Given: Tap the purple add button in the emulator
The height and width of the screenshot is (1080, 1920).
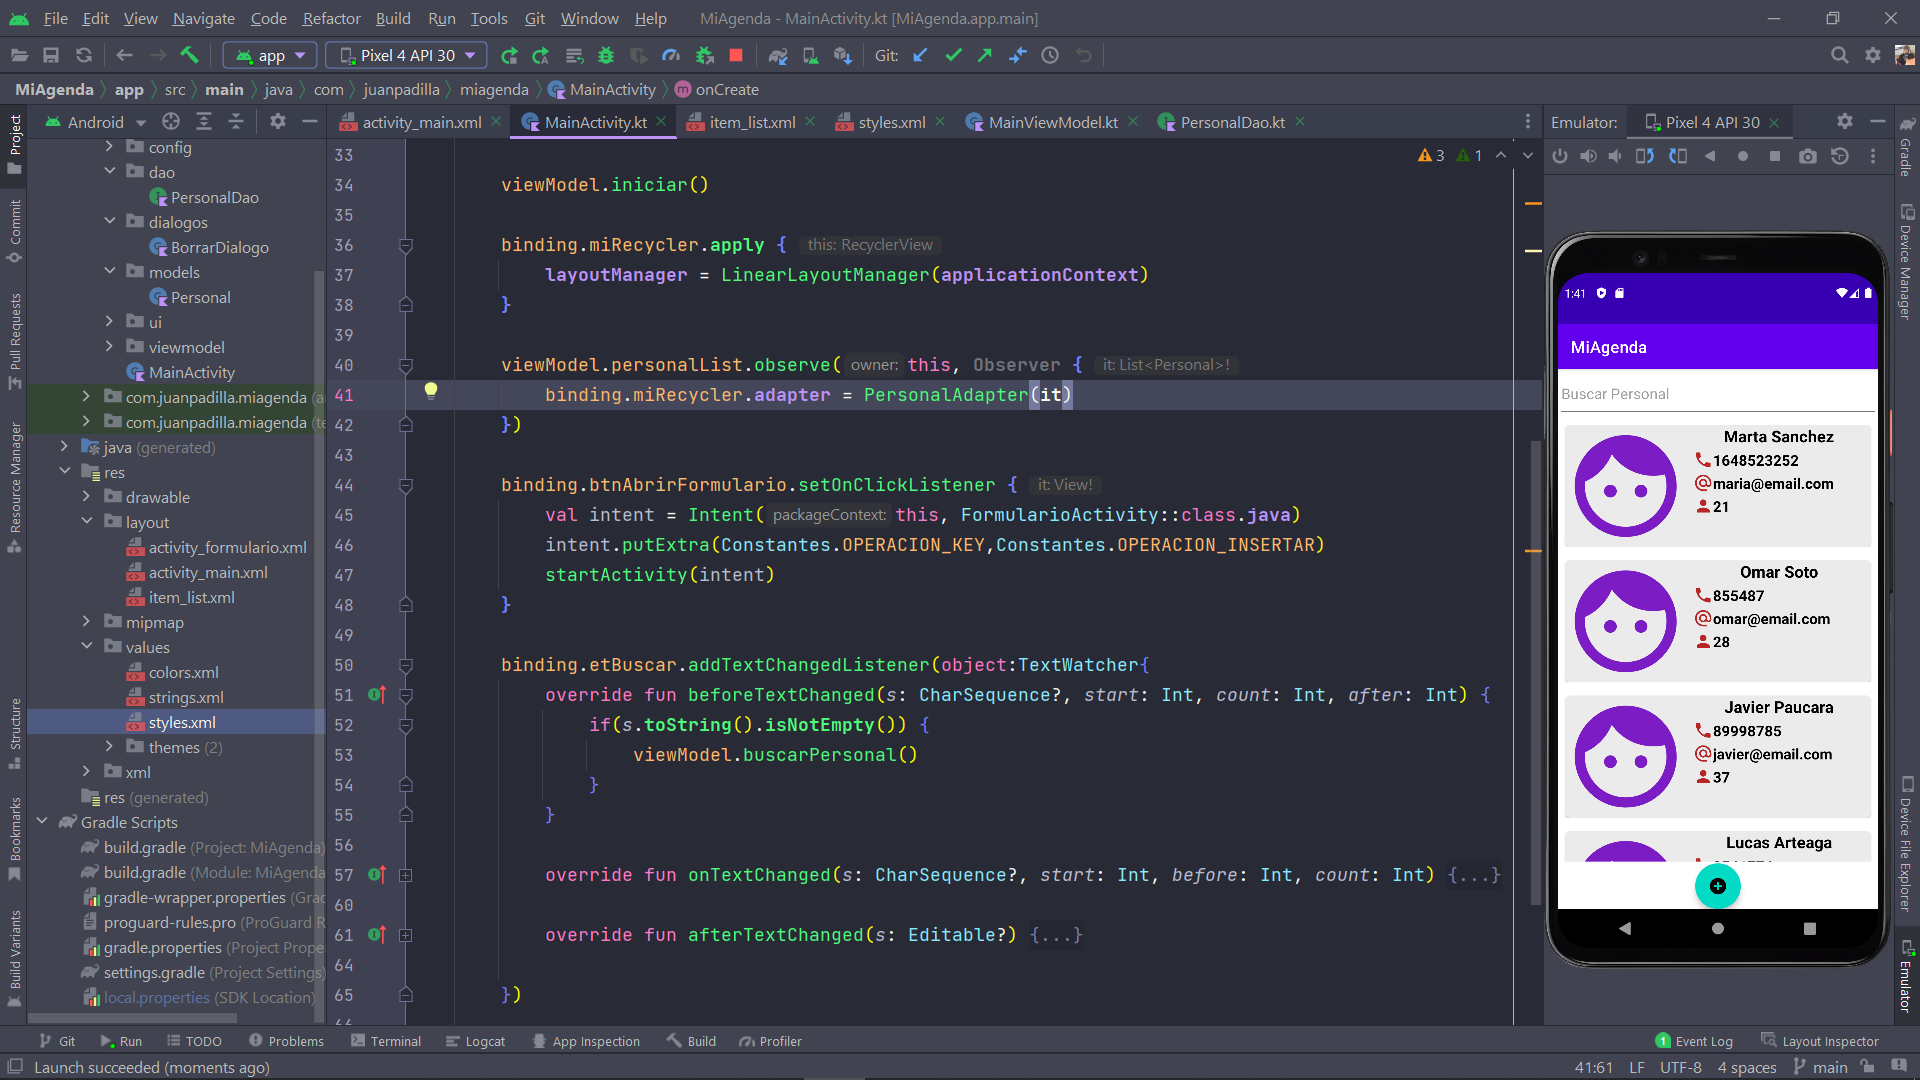Looking at the screenshot, I should pyautogui.click(x=1717, y=886).
